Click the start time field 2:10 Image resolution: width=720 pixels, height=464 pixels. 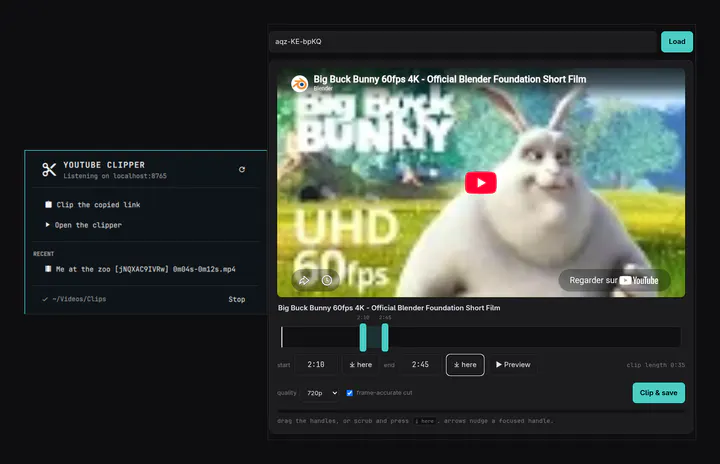316,365
